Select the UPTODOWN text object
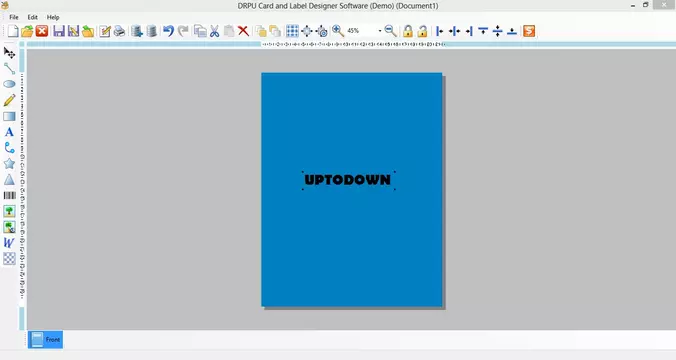 (x=348, y=180)
